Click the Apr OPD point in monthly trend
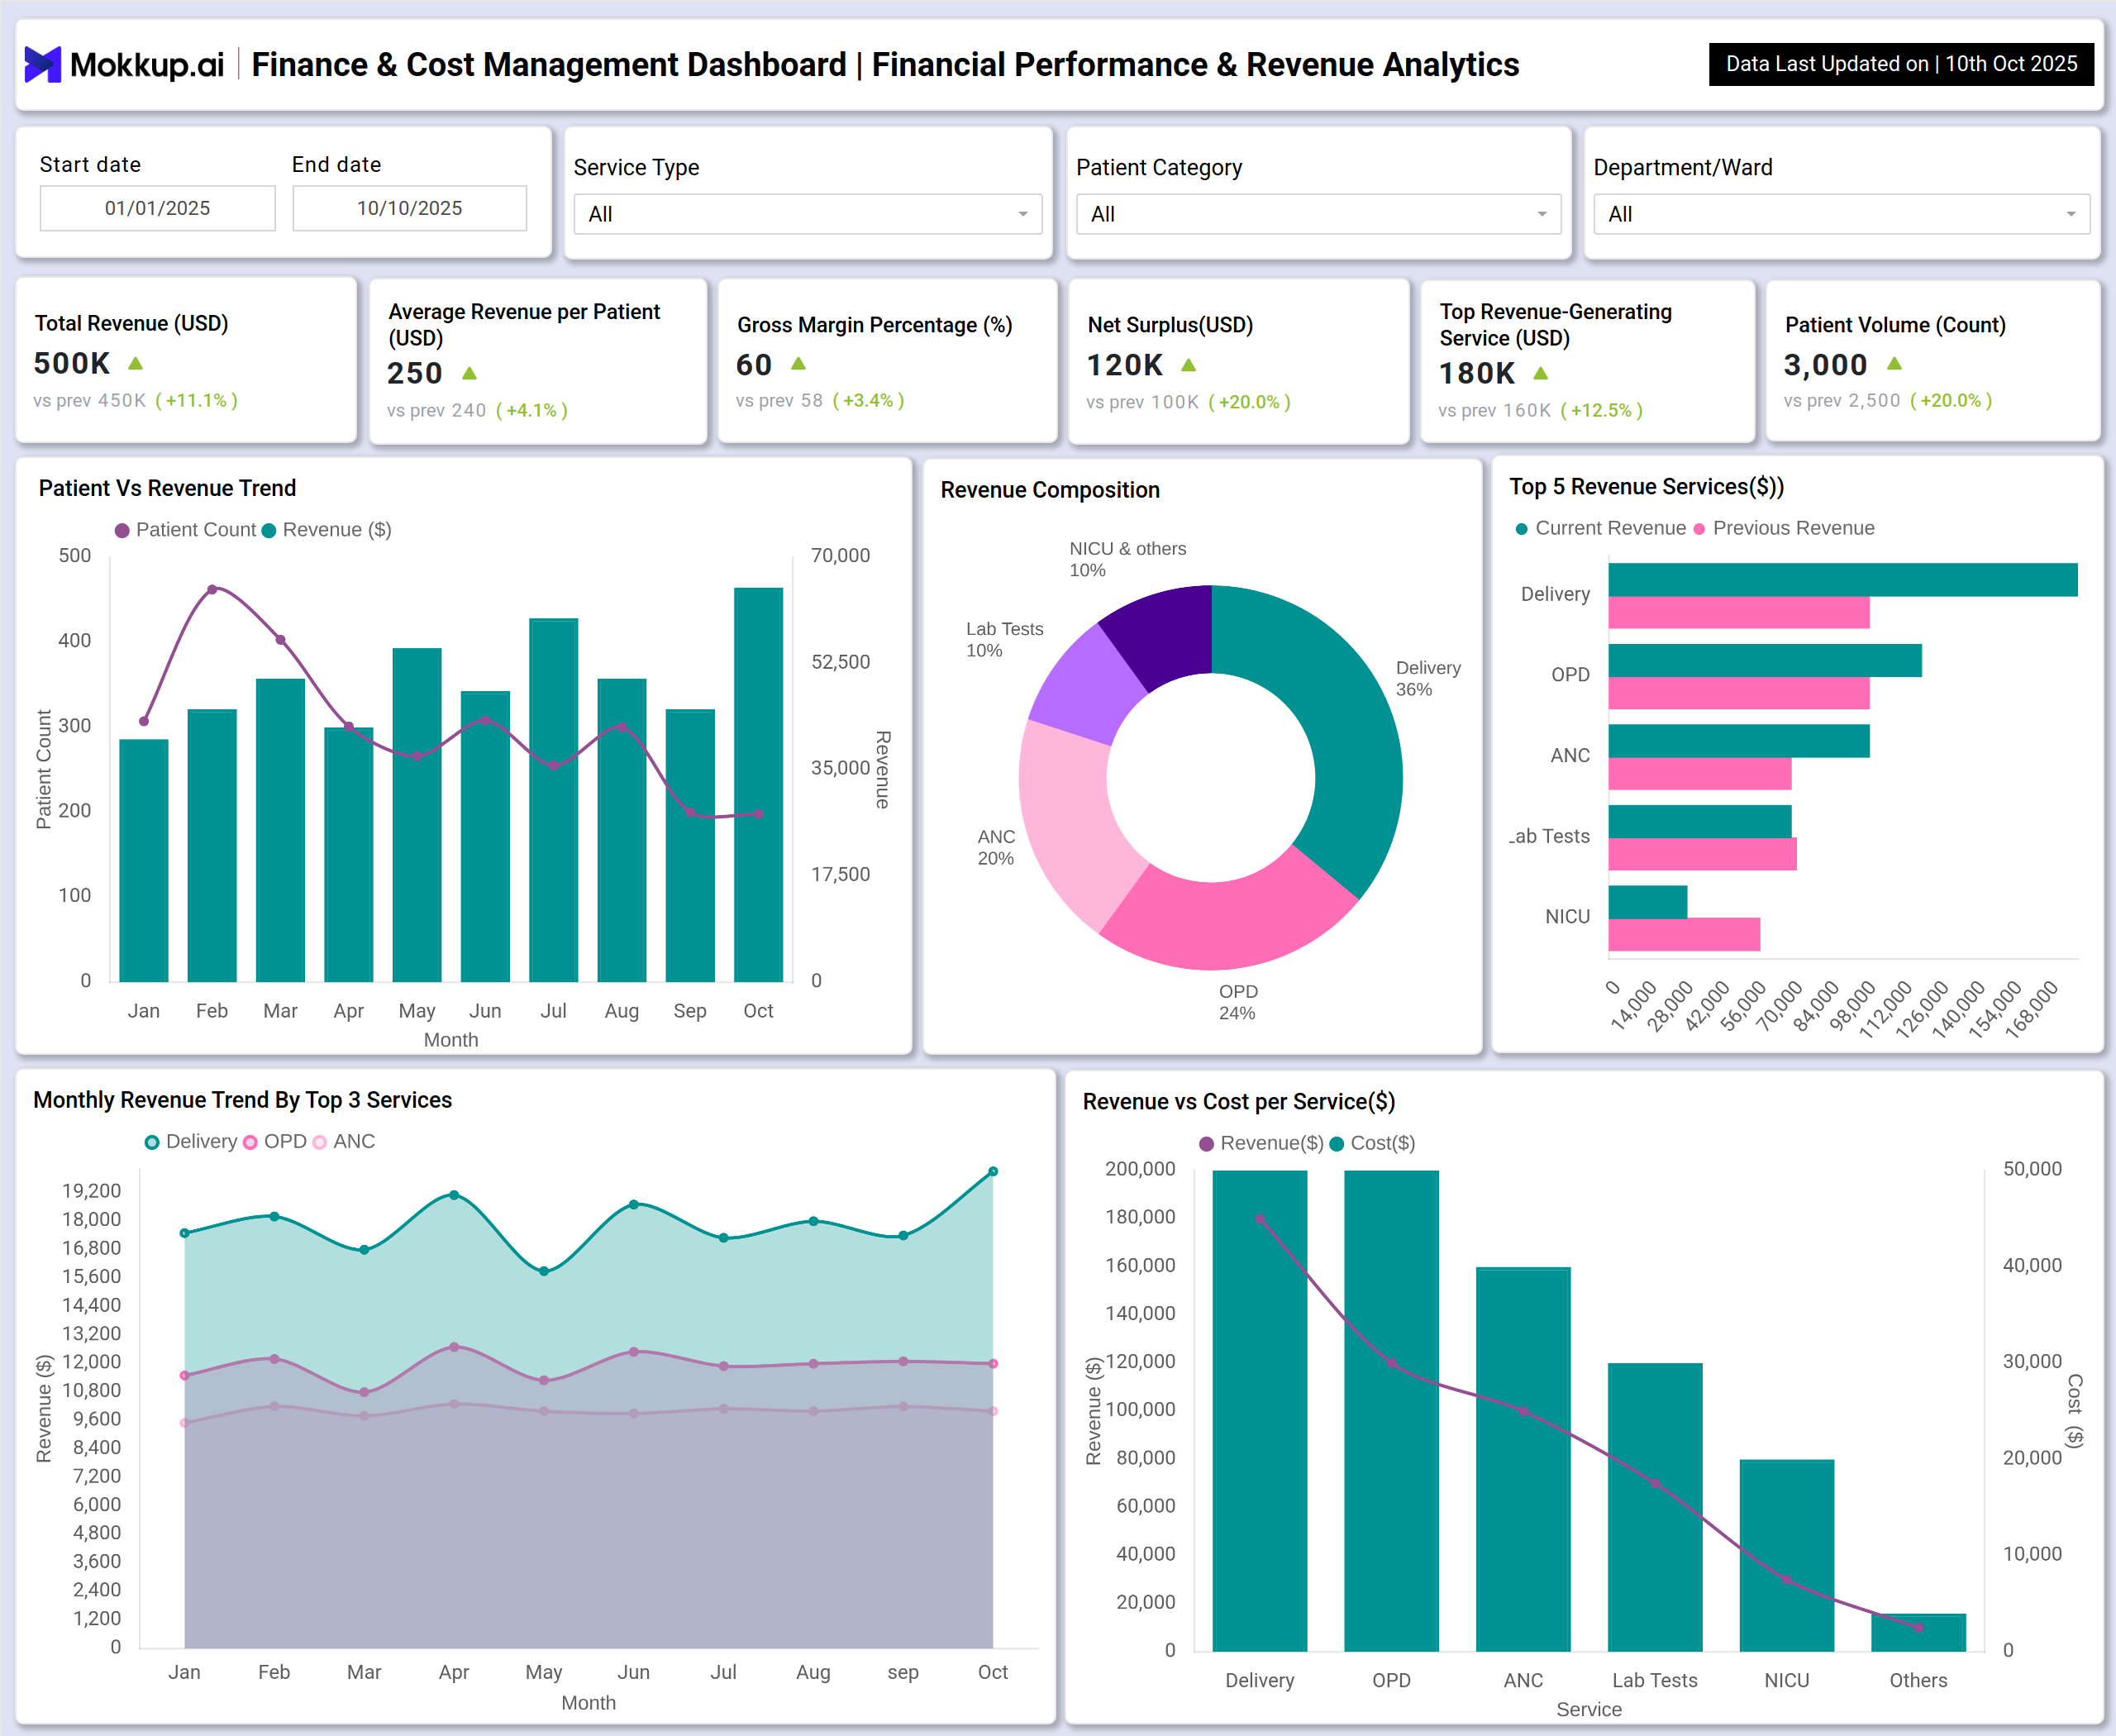This screenshot has height=1736, width=2116. [454, 1347]
